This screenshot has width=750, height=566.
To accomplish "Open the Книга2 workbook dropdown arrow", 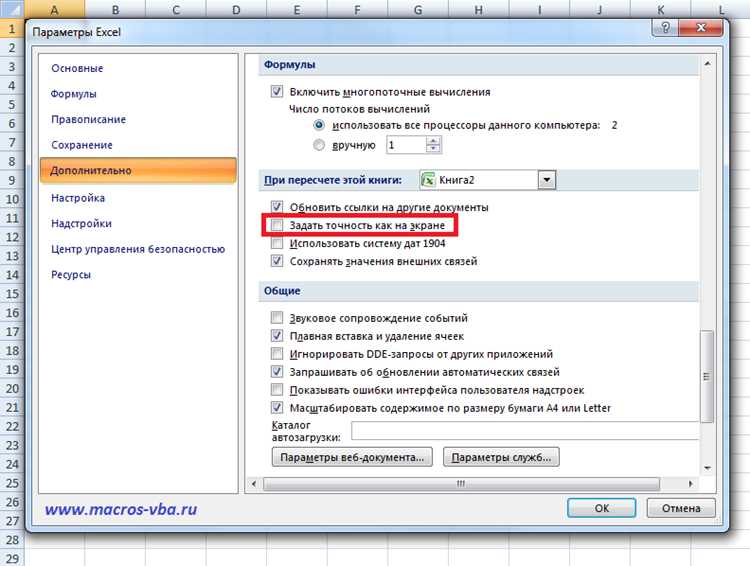I will pos(547,180).
